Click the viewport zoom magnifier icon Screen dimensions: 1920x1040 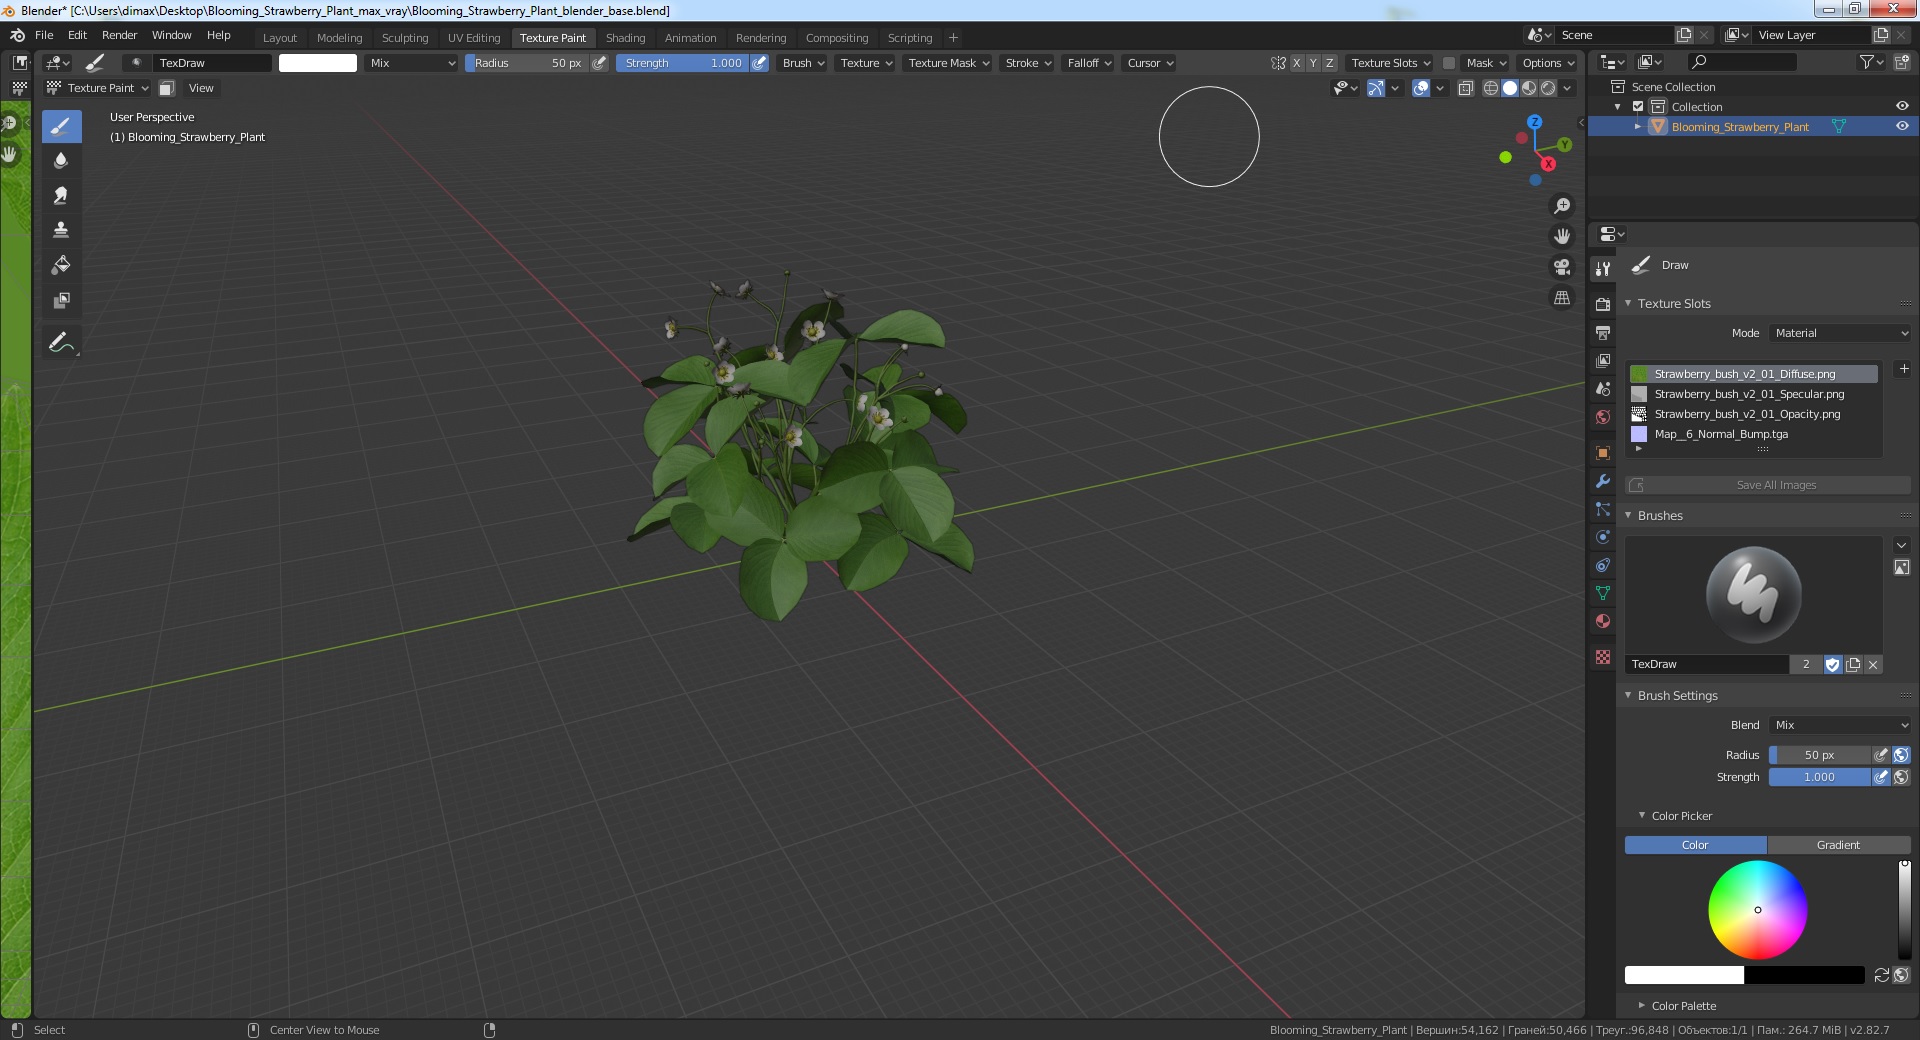click(x=1561, y=206)
